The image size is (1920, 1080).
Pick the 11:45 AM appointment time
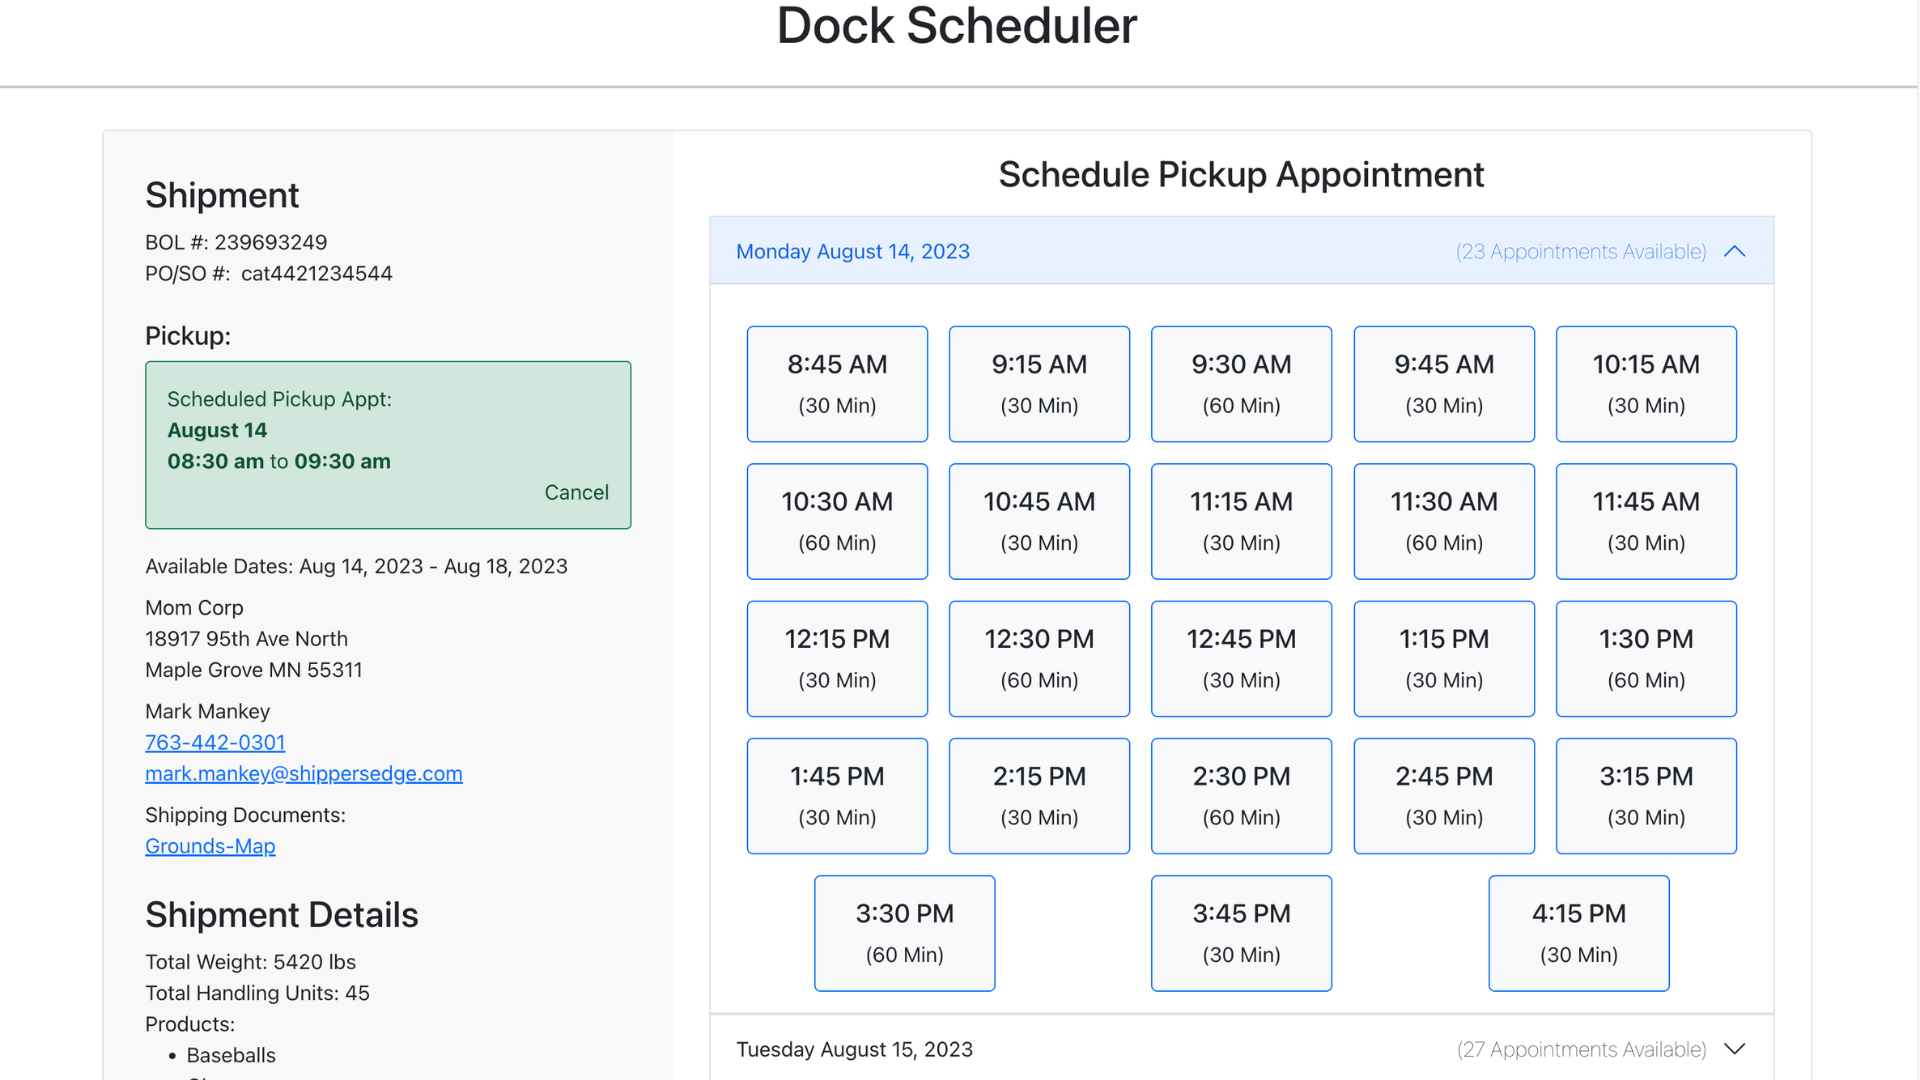pos(1645,521)
